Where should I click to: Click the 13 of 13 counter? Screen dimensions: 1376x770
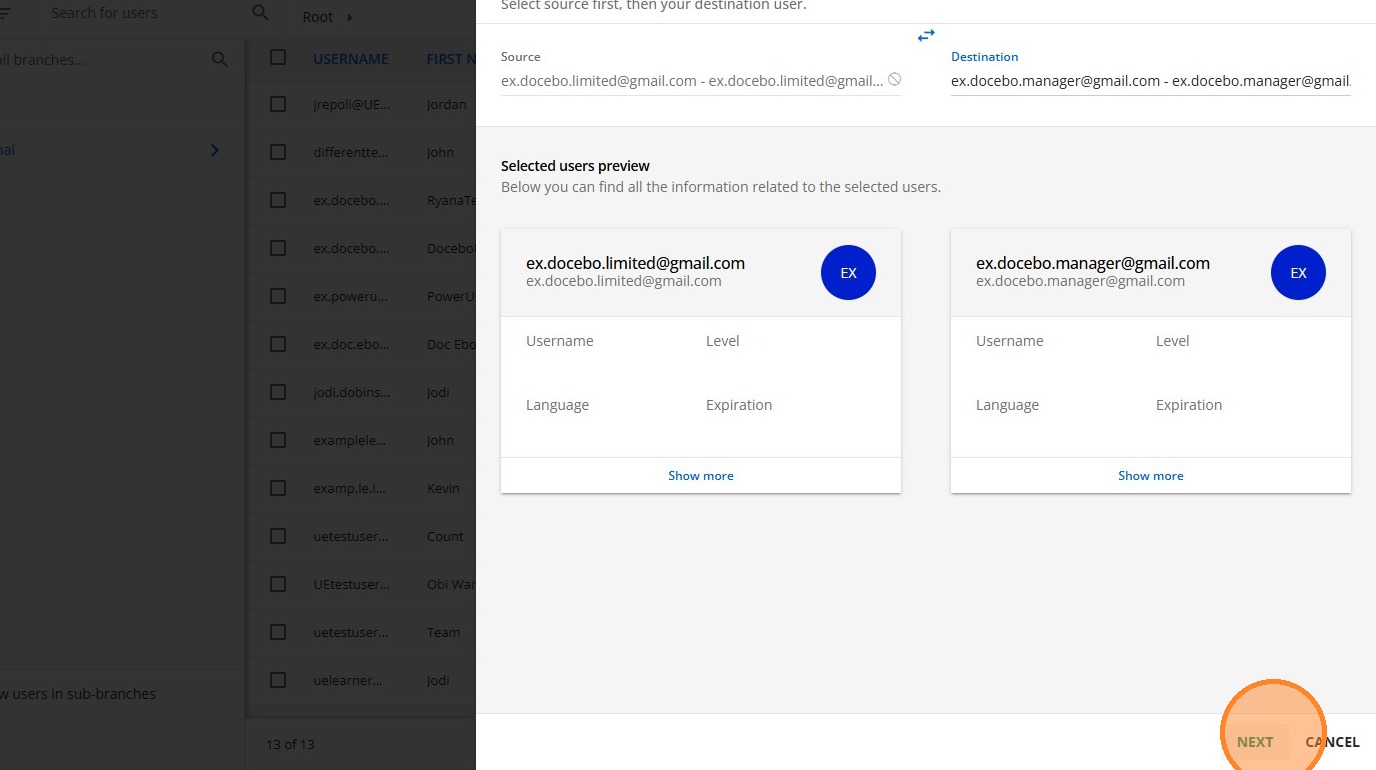tap(290, 744)
